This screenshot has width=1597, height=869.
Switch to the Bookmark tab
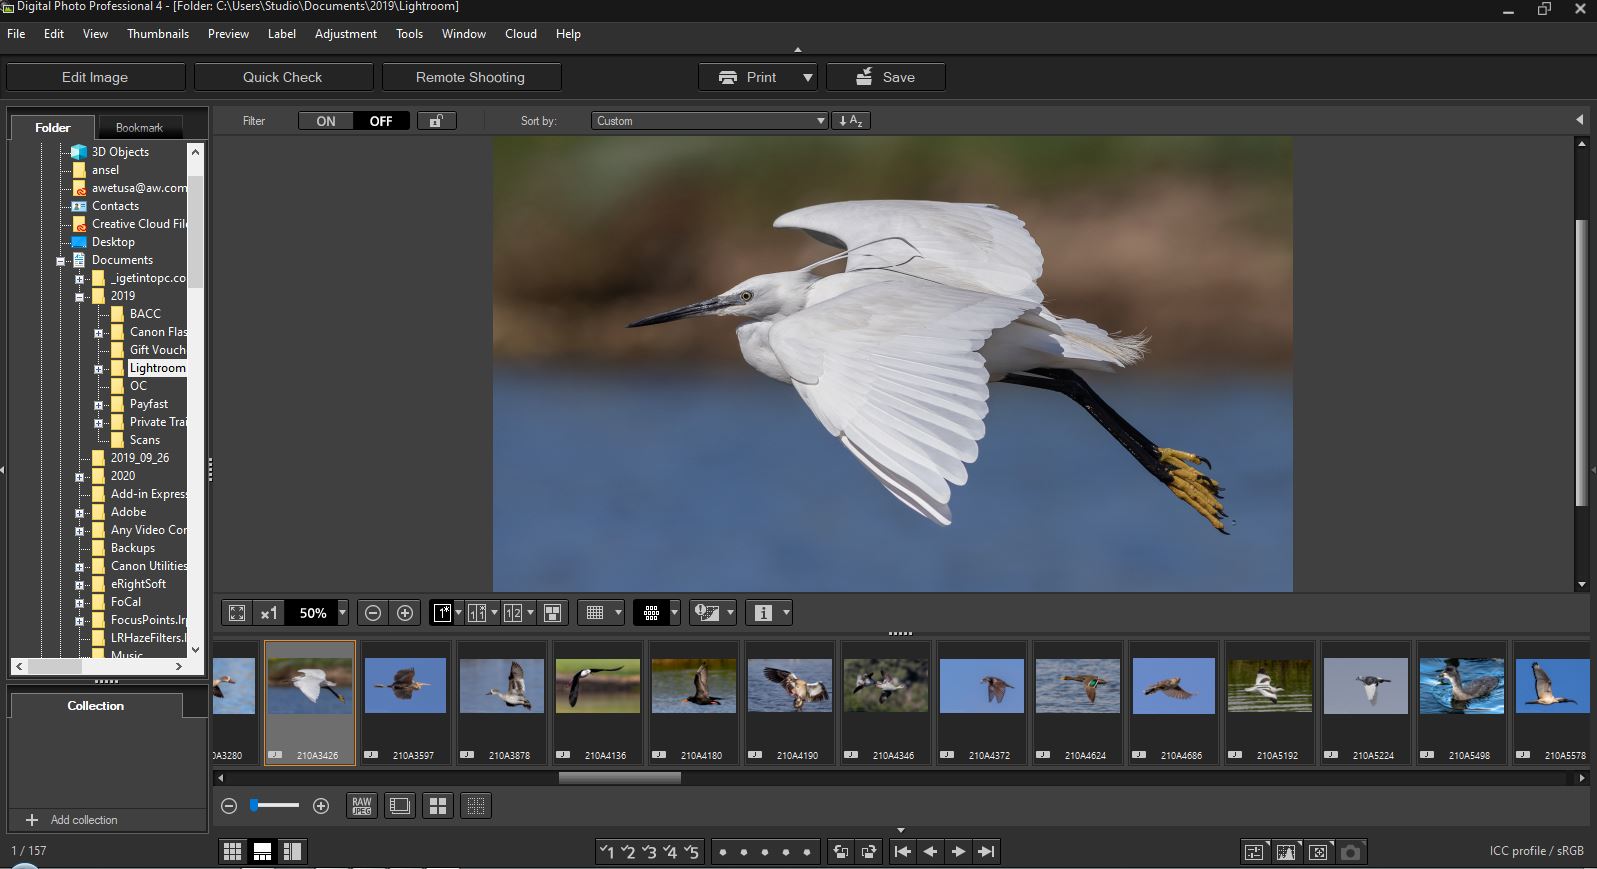pos(139,128)
